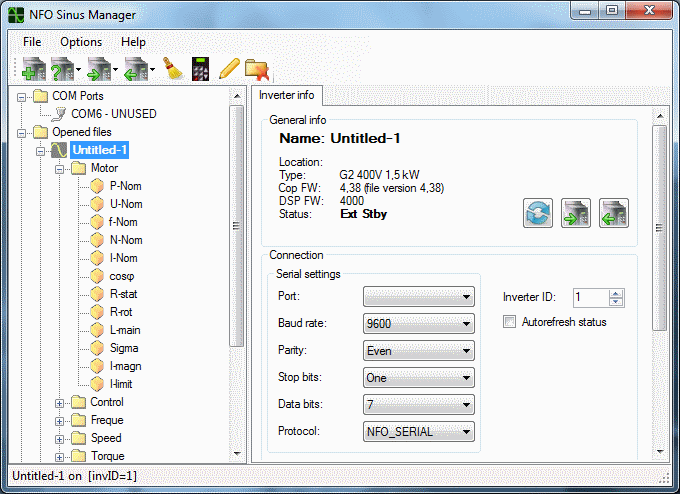Click the blue refresh status button
Image resolution: width=680 pixels, height=494 pixels.
click(x=538, y=213)
